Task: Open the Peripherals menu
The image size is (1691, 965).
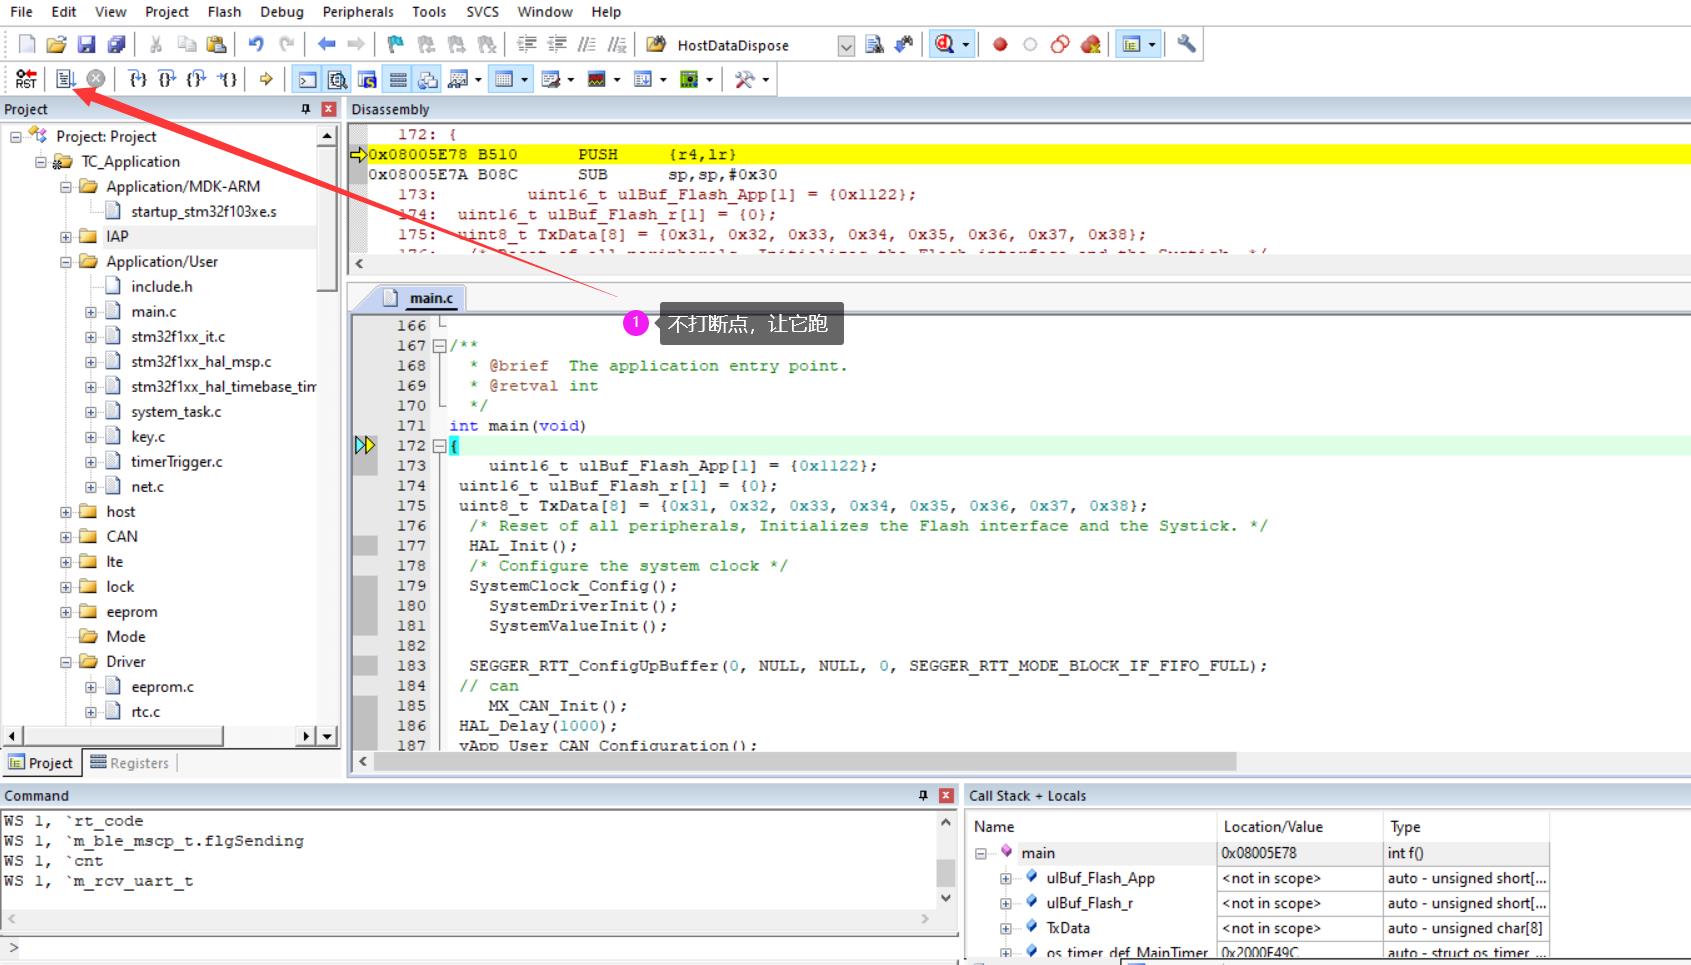Action: (x=358, y=12)
